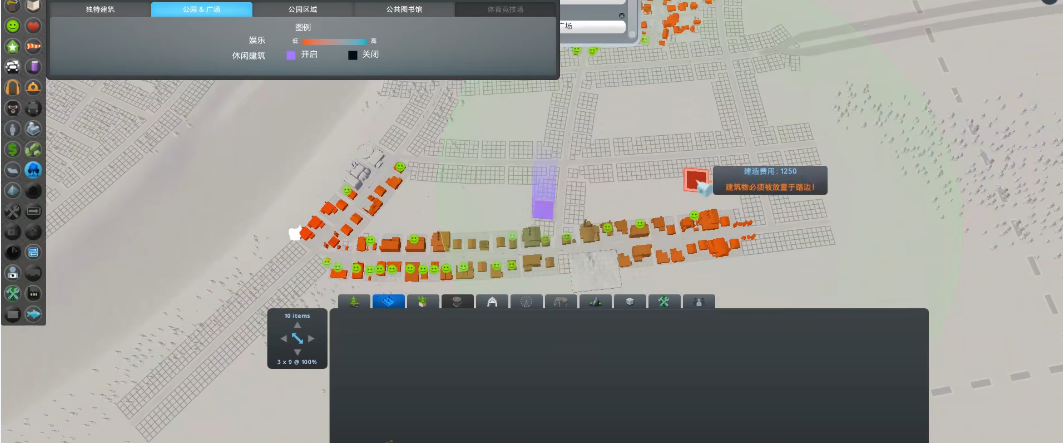Click left arrow in panel size control
Screen dimensions: 1063x443
point(283,339)
